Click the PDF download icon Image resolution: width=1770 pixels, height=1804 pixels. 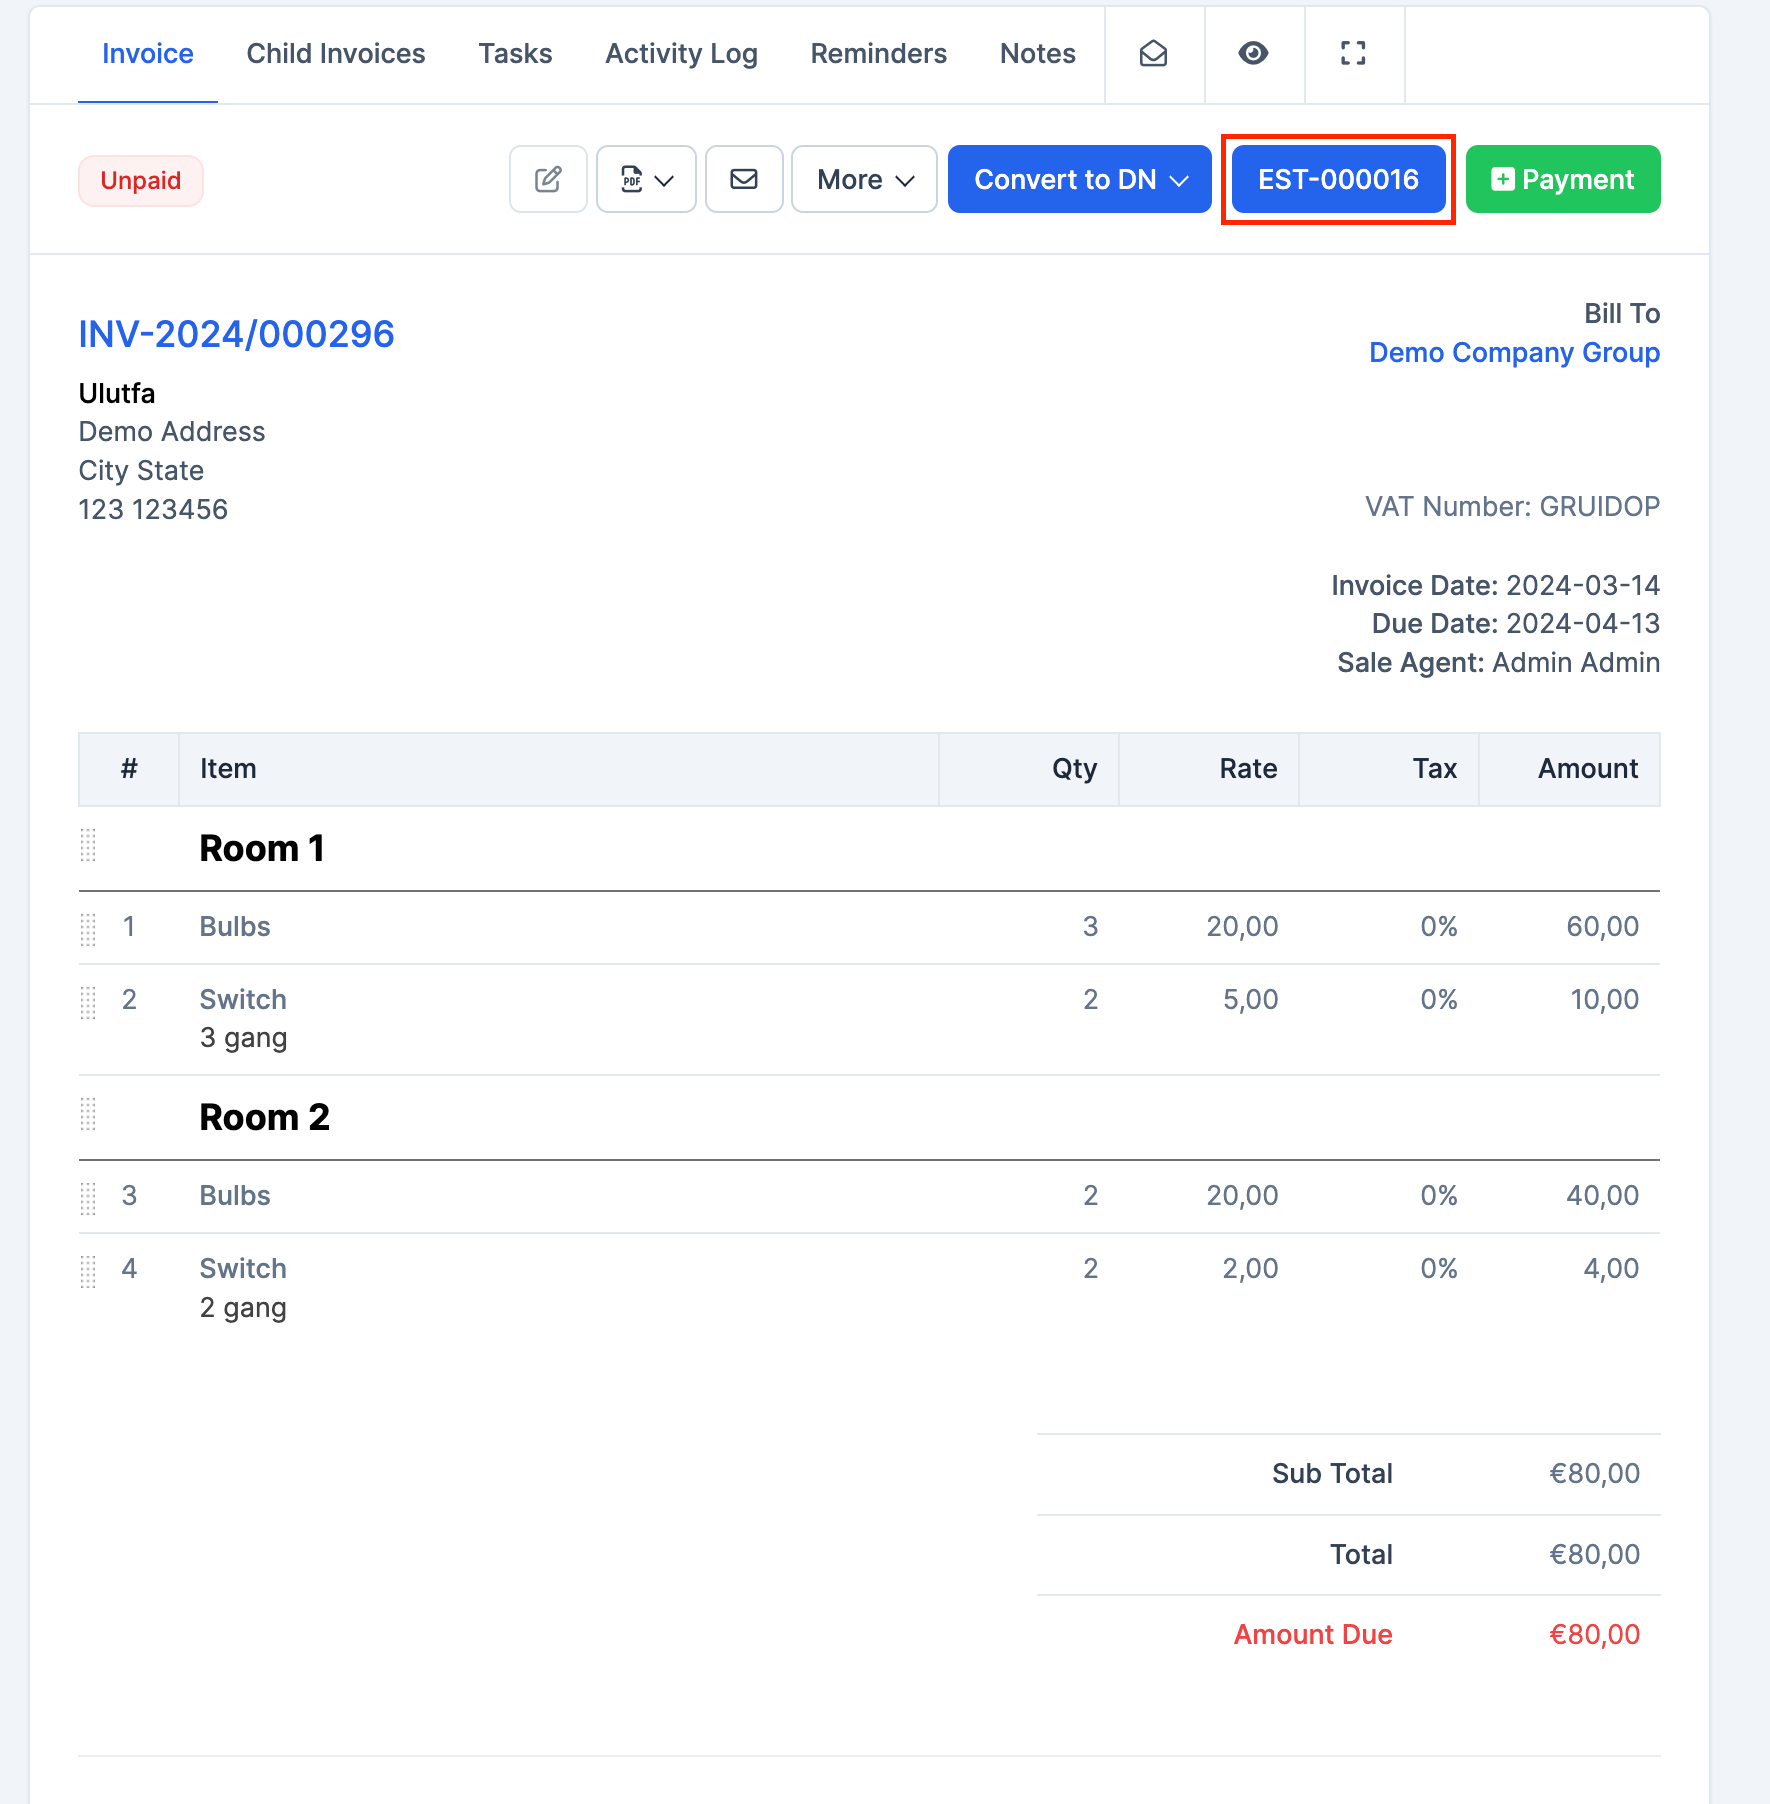click(634, 180)
